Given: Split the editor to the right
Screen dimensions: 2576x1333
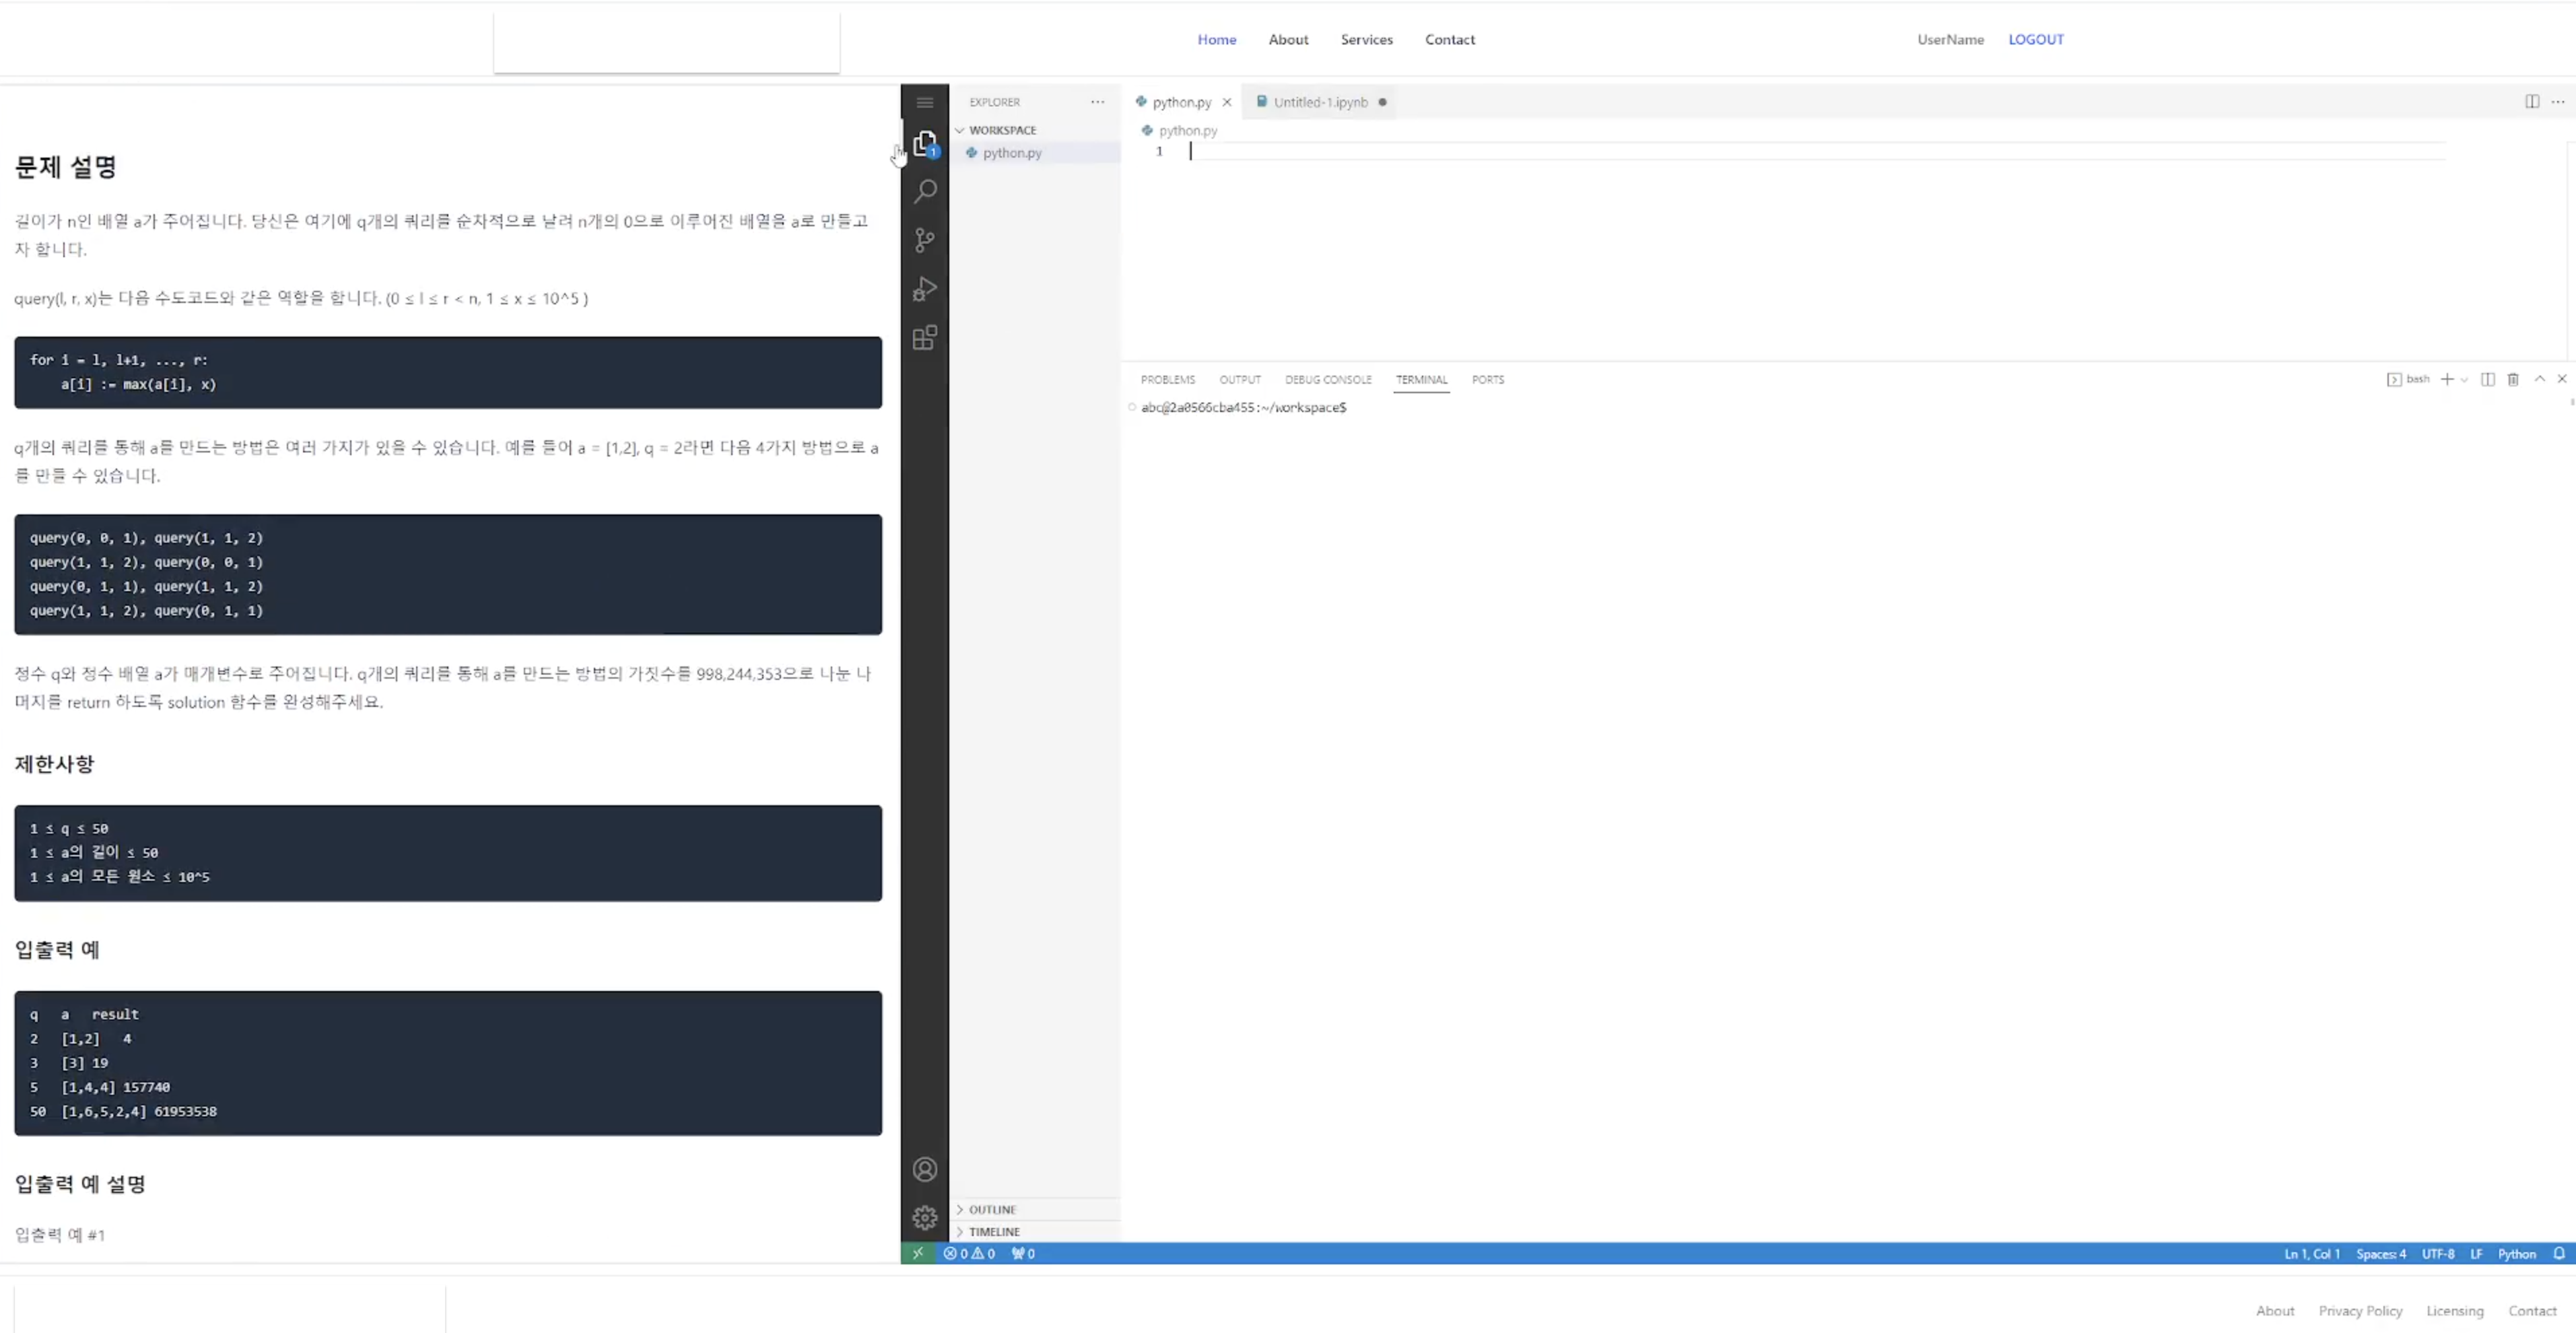Looking at the screenshot, I should pyautogui.click(x=2531, y=102).
